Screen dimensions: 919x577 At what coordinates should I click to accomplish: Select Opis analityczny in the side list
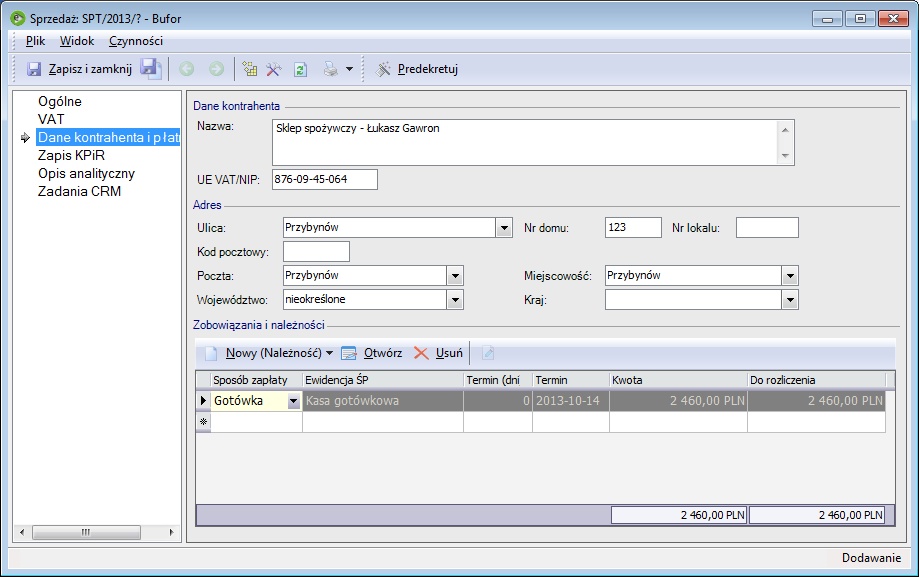[x=86, y=174]
